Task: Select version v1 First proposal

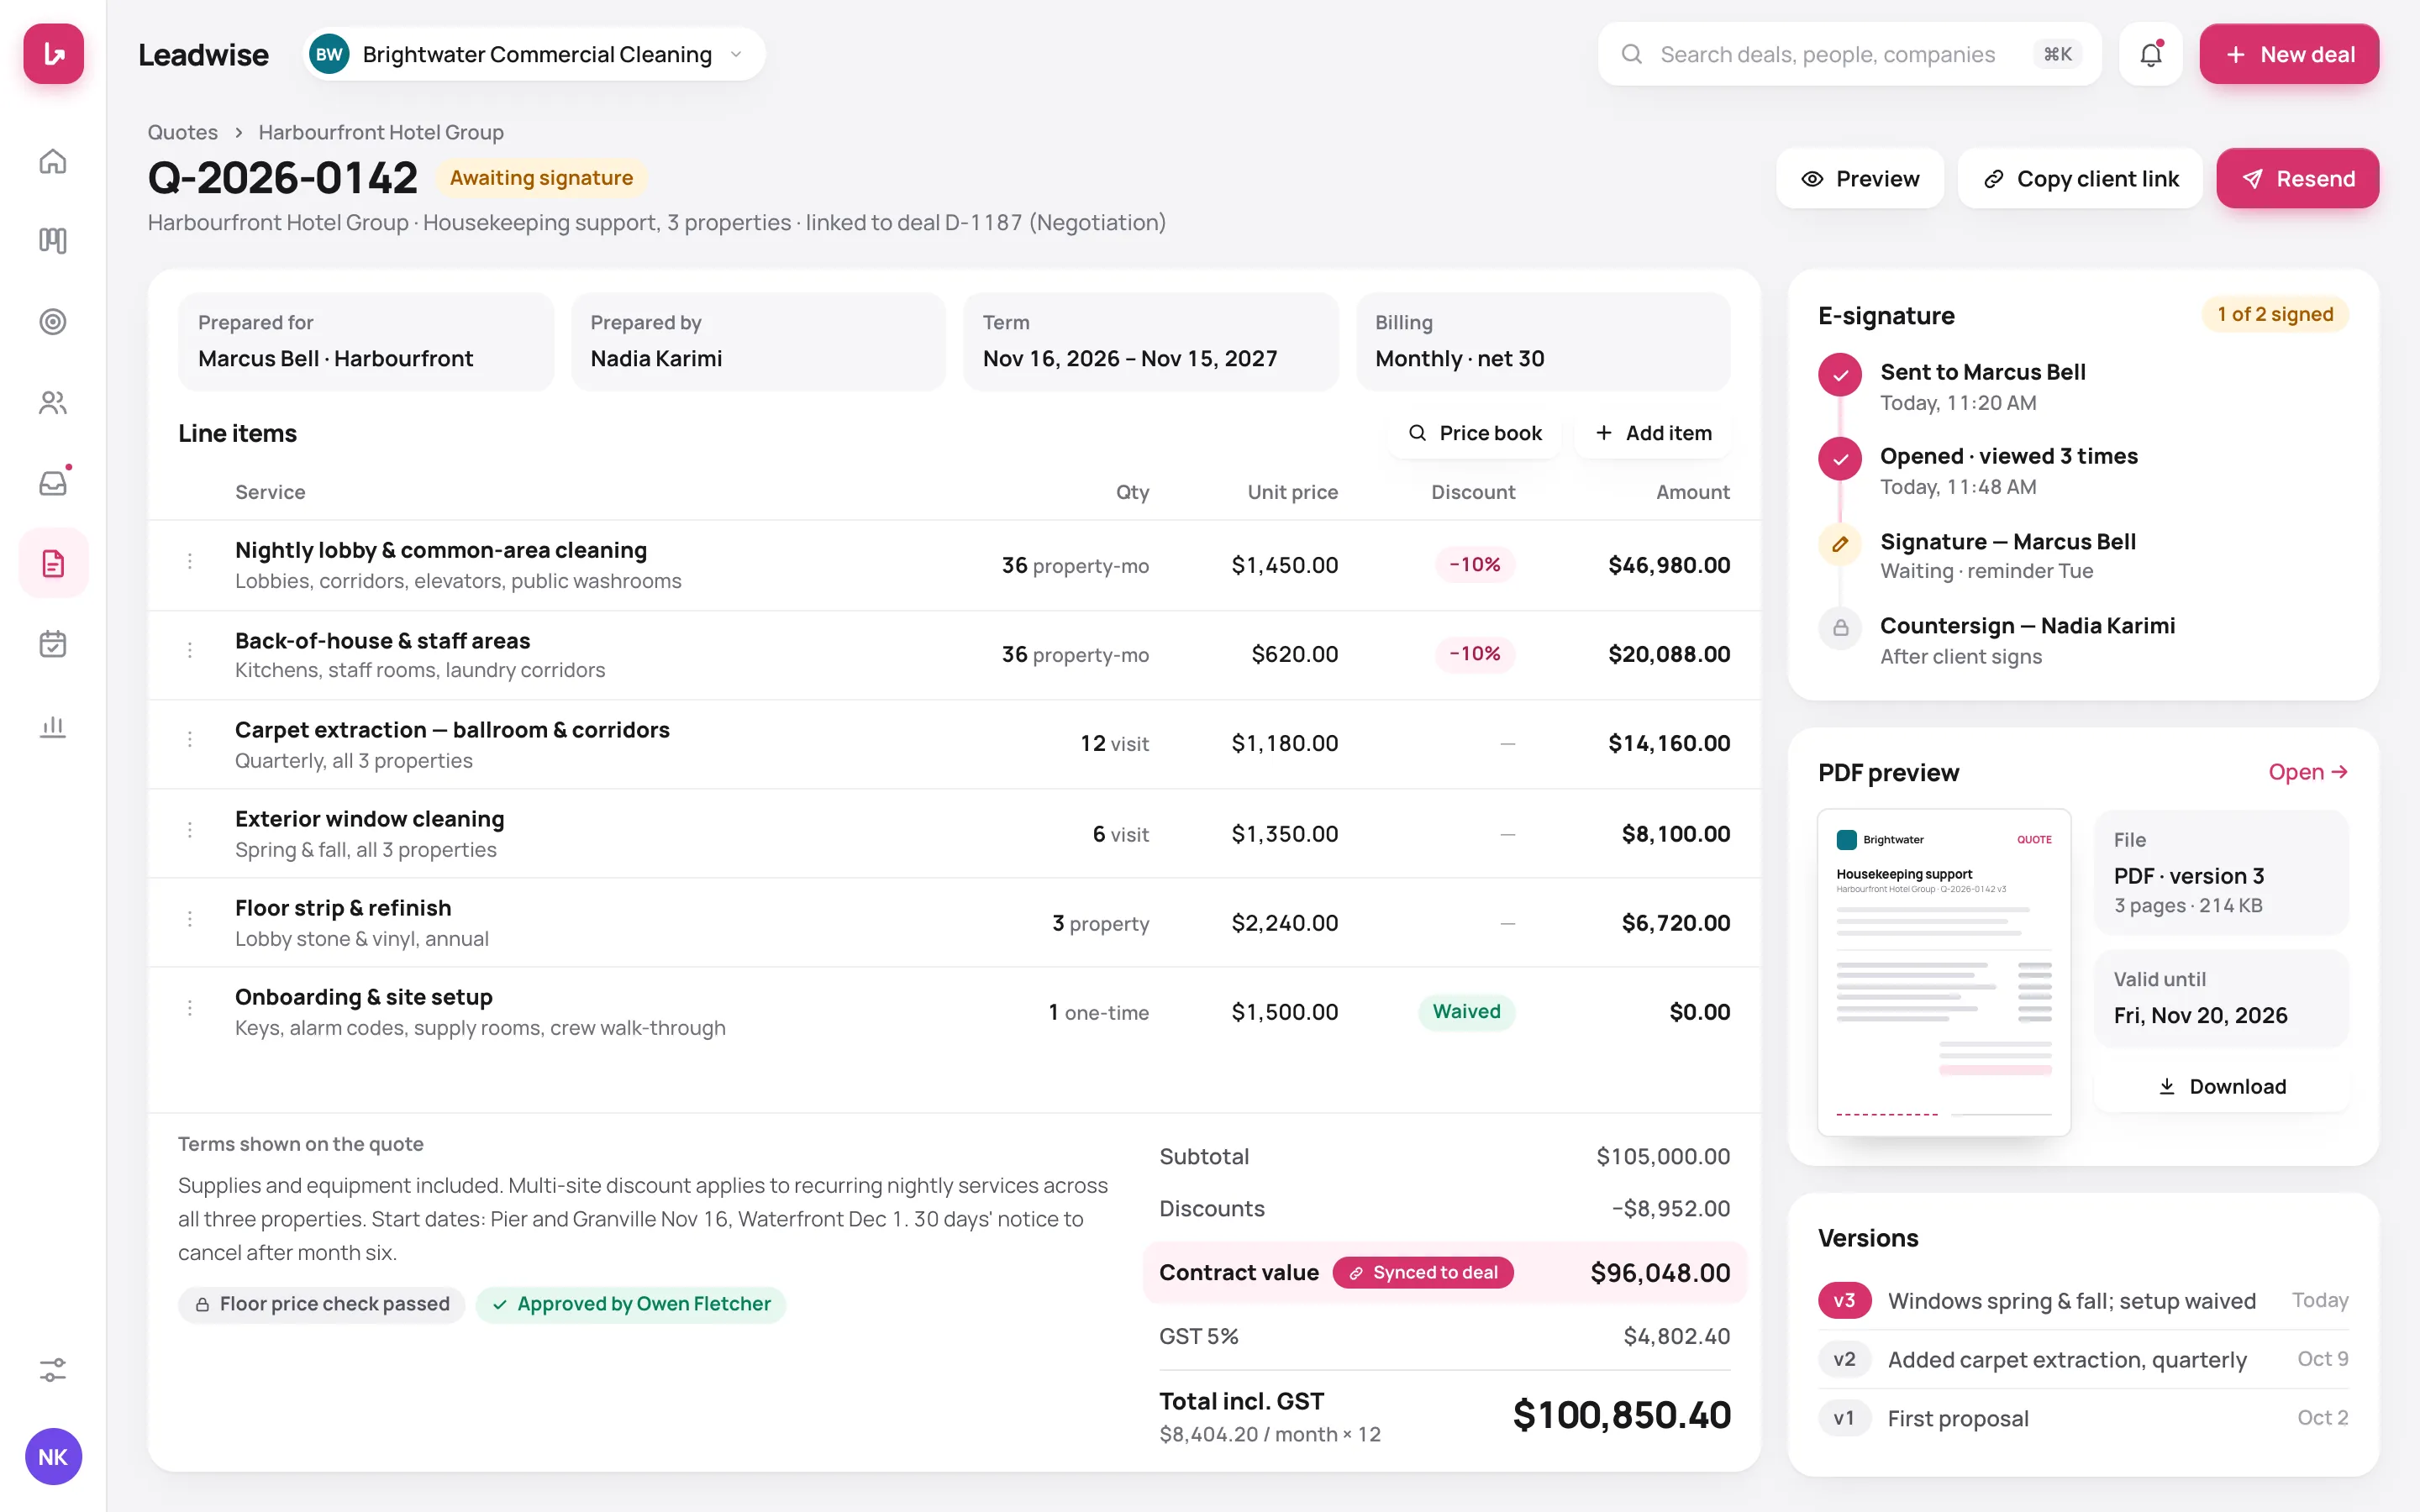Action: [x=2083, y=1418]
